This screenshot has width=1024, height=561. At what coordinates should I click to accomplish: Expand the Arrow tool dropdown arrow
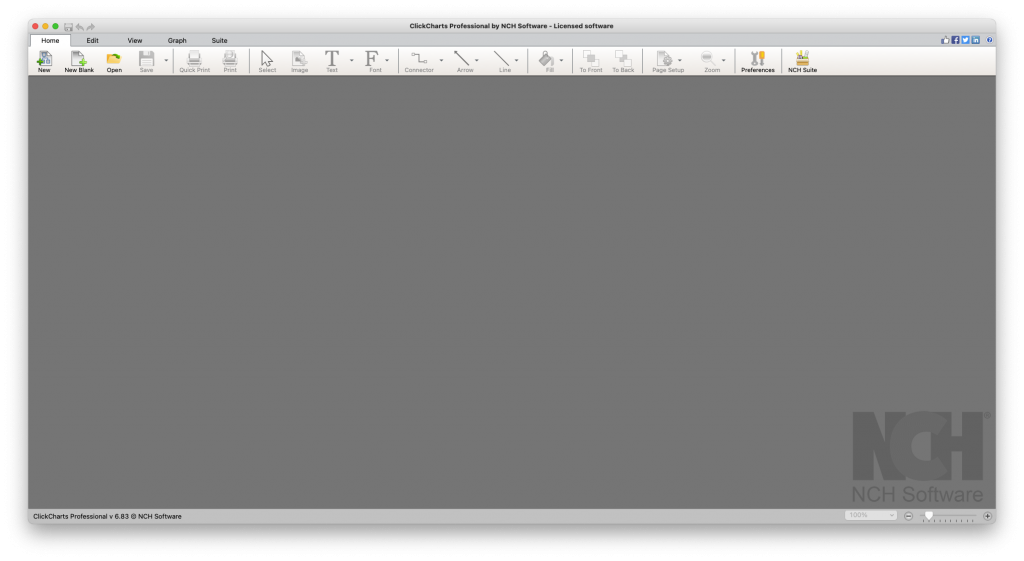pos(477,61)
